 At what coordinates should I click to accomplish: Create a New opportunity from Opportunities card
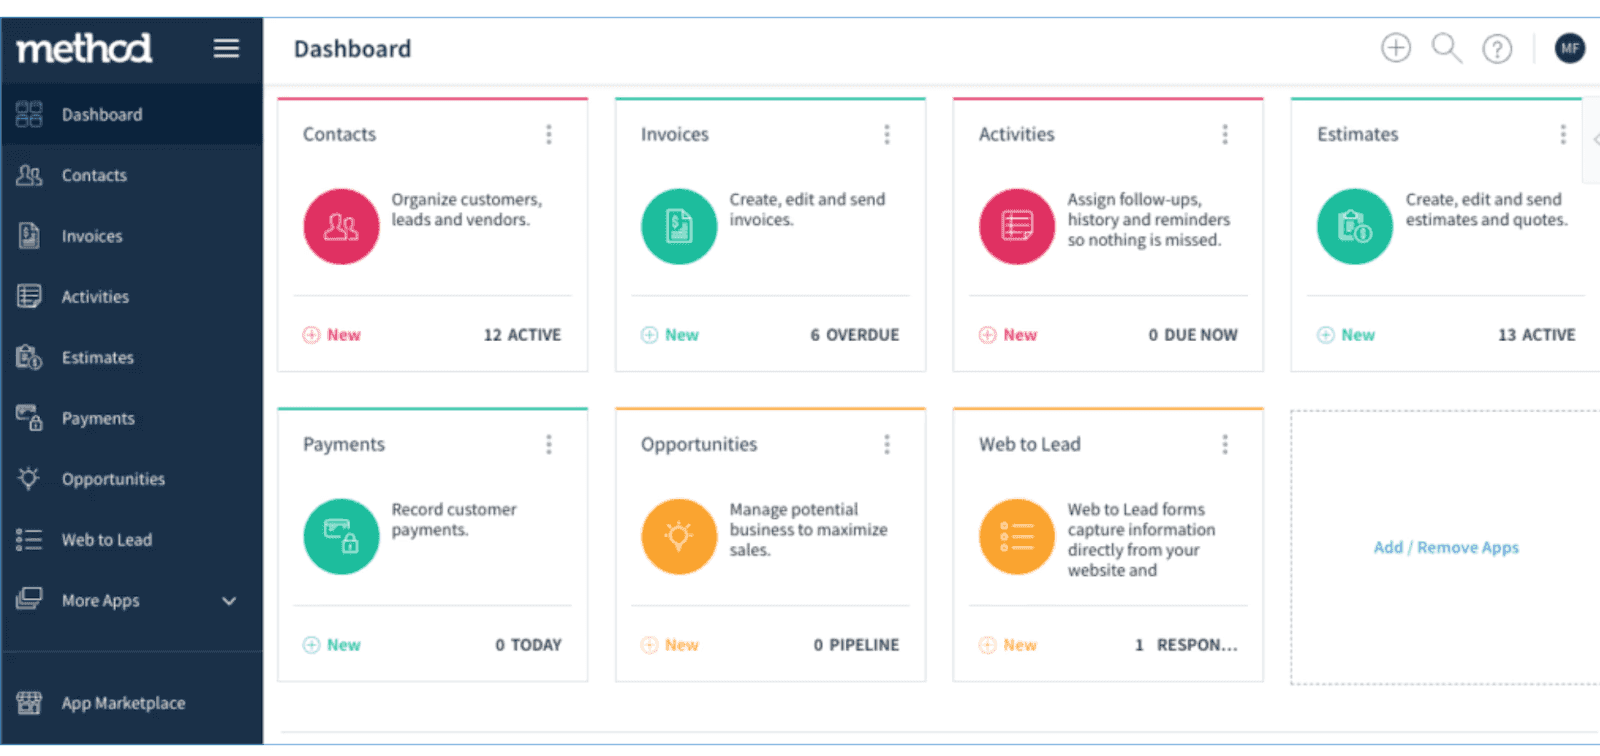[670, 645]
